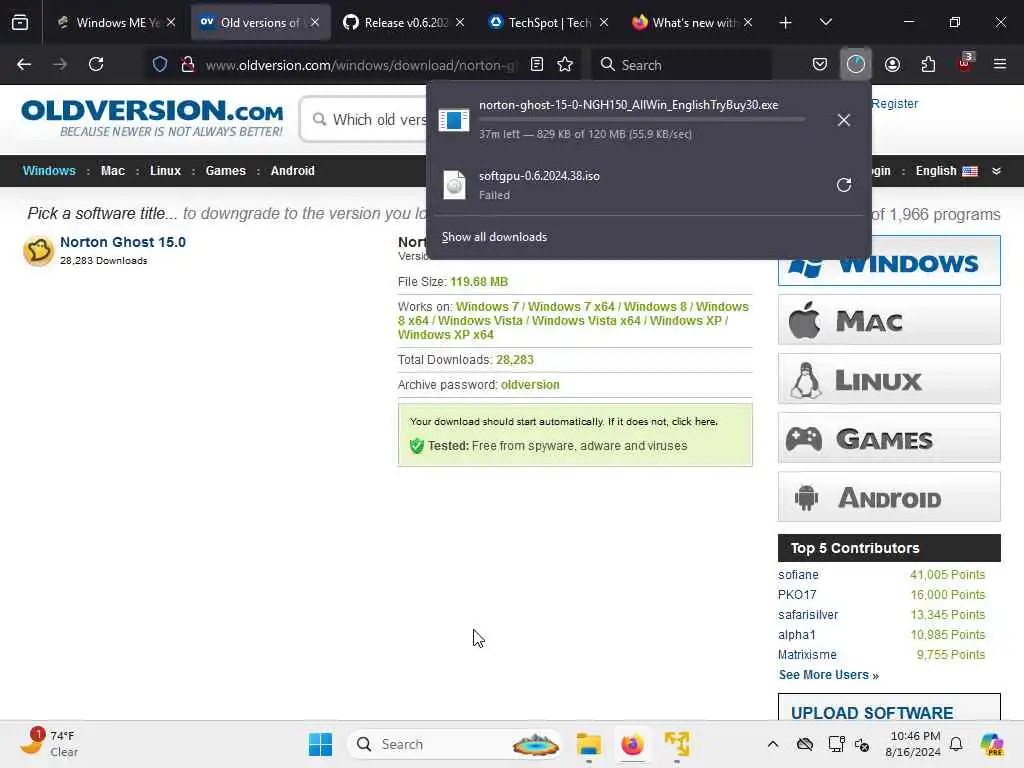Click the 'click here' download link
The width and height of the screenshot is (1024, 768).
[x=694, y=422]
